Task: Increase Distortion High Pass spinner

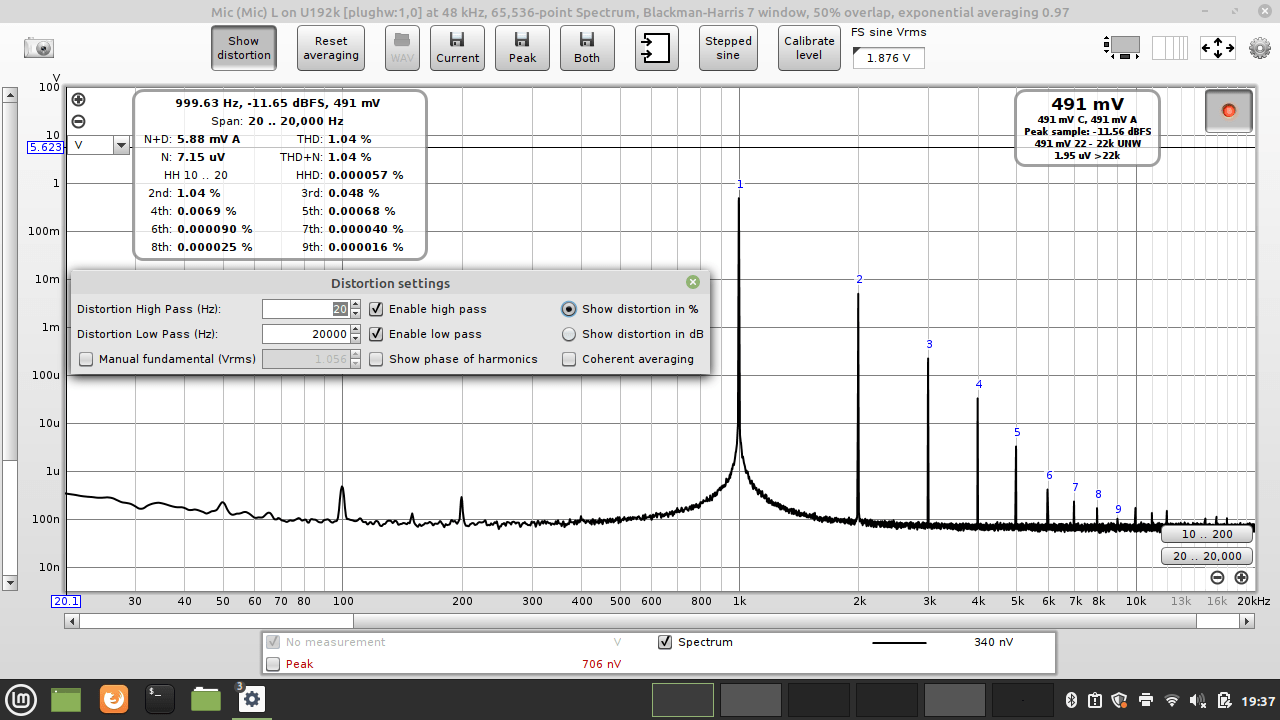Action: 355,304
